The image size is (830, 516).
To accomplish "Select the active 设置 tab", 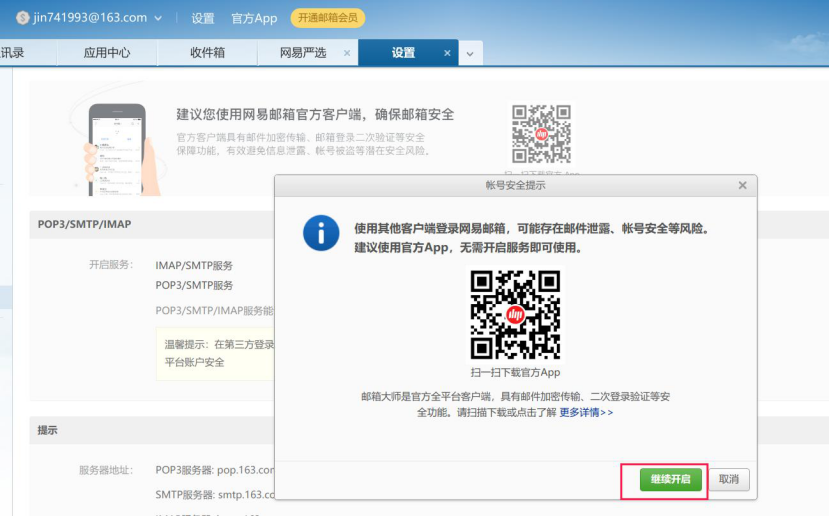I will 403,52.
